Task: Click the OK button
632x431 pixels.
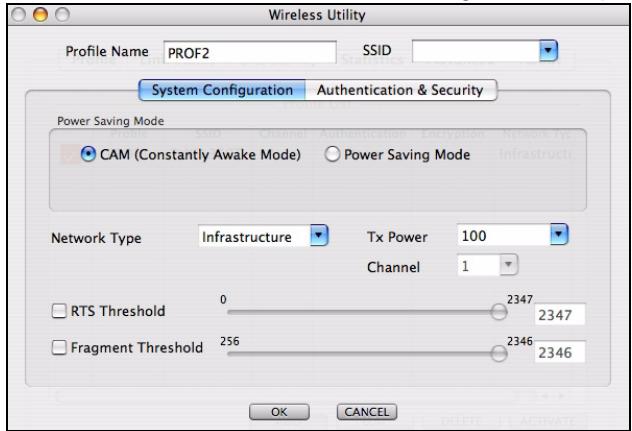Action: tap(279, 412)
